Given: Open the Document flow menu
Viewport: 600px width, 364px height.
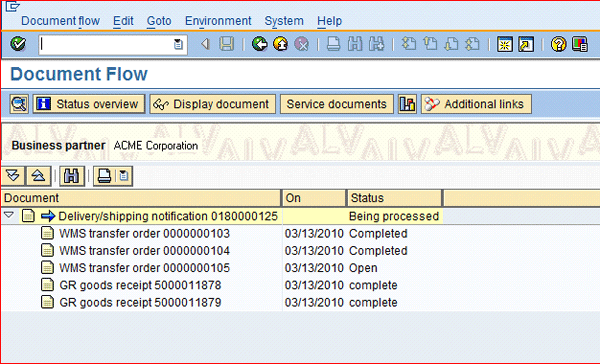Looking at the screenshot, I should pyautogui.click(x=60, y=21).
